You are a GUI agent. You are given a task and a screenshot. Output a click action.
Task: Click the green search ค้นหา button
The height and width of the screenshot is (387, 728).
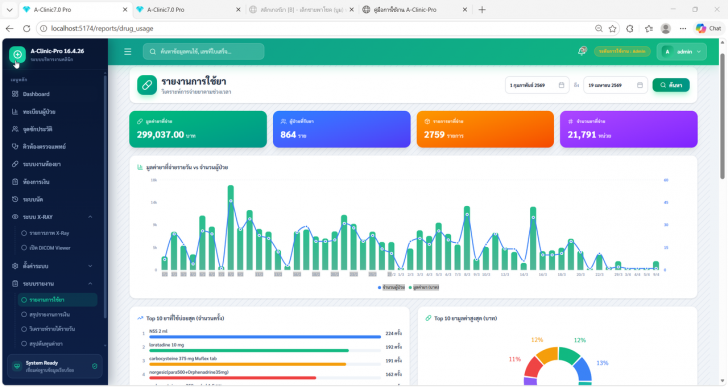click(x=671, y=85)
